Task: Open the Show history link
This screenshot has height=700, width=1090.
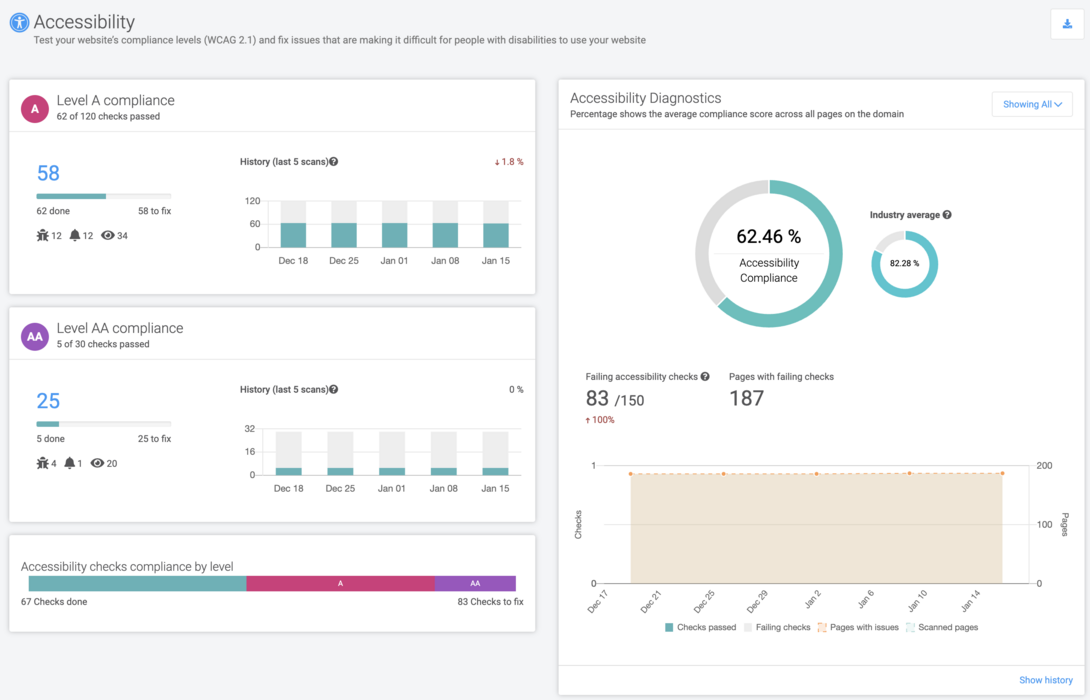Action: (1046, 679)
